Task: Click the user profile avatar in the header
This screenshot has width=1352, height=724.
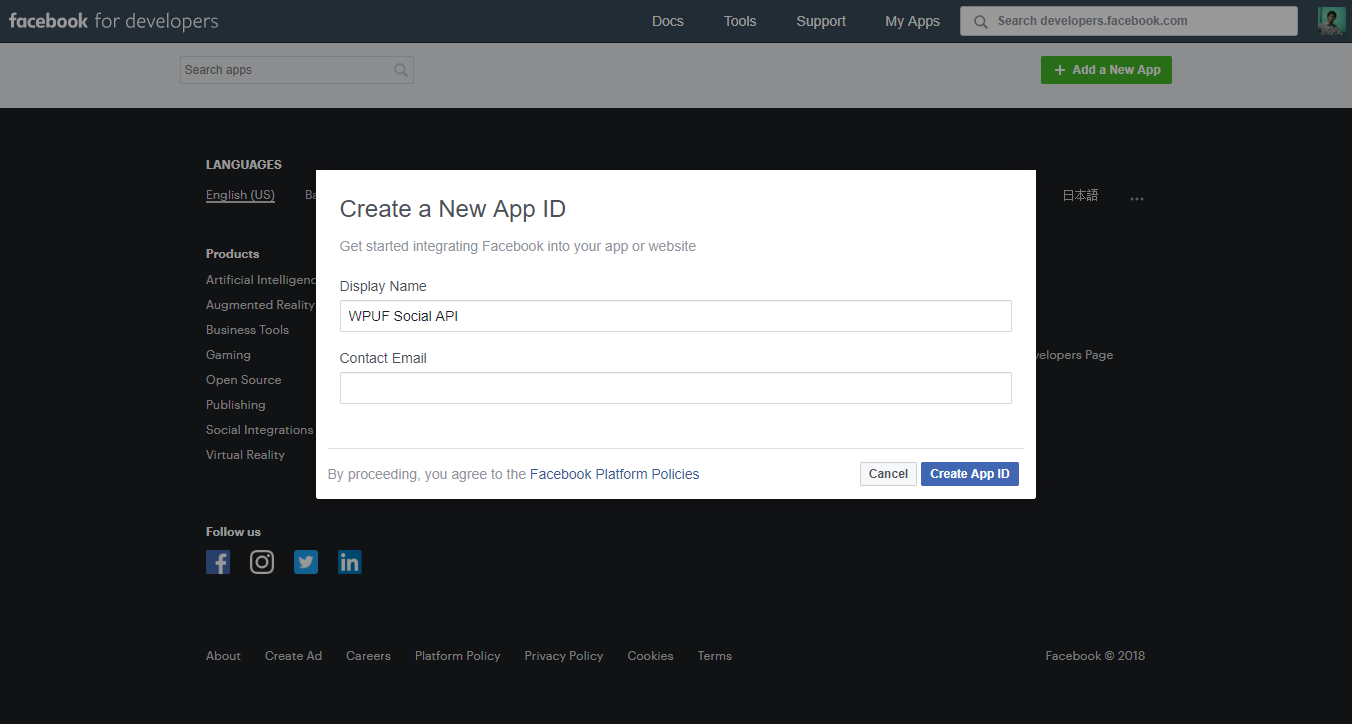Action: (1331, 21)
